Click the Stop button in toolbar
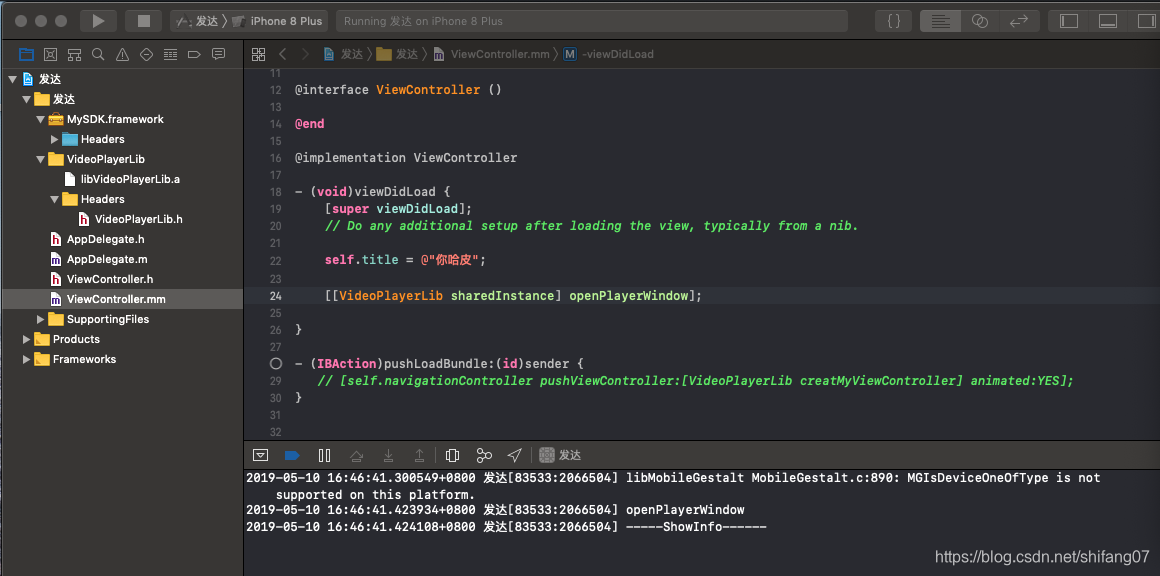 click(144, 21)
